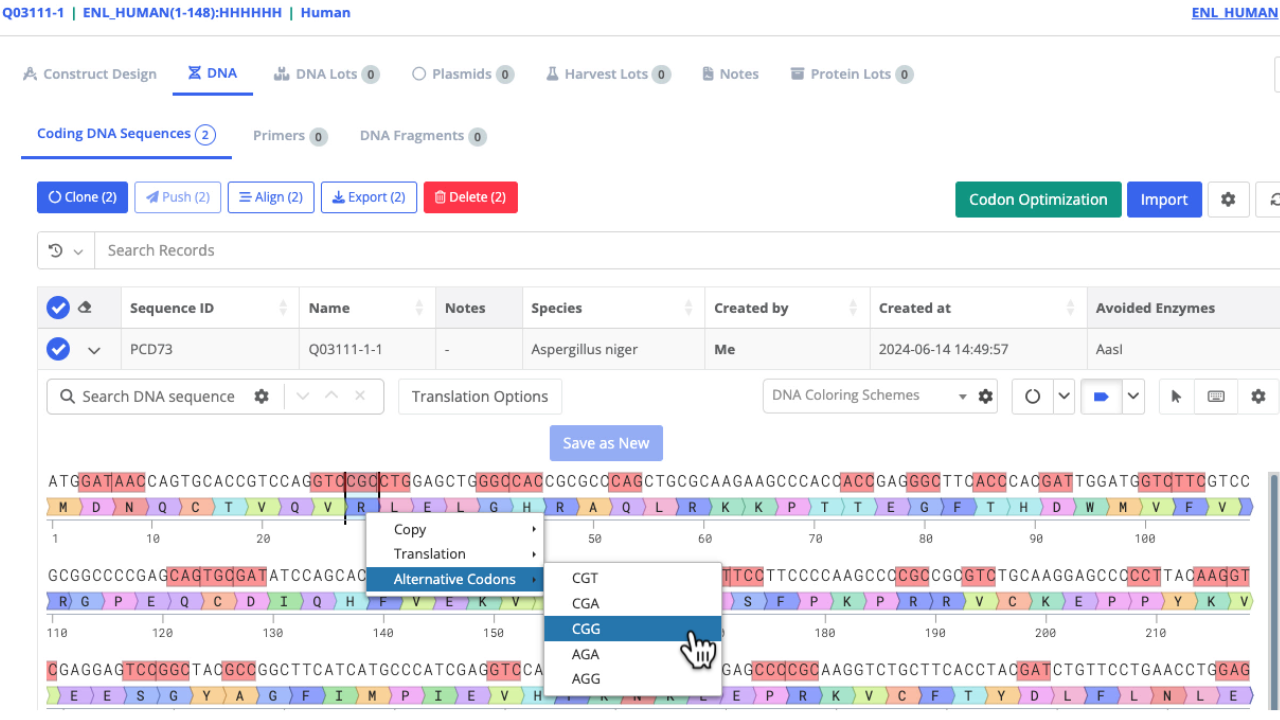The image size is (1280, 720).
Task: Expand the circular view mode dropdown arrow
Action: pos(1063,396)
